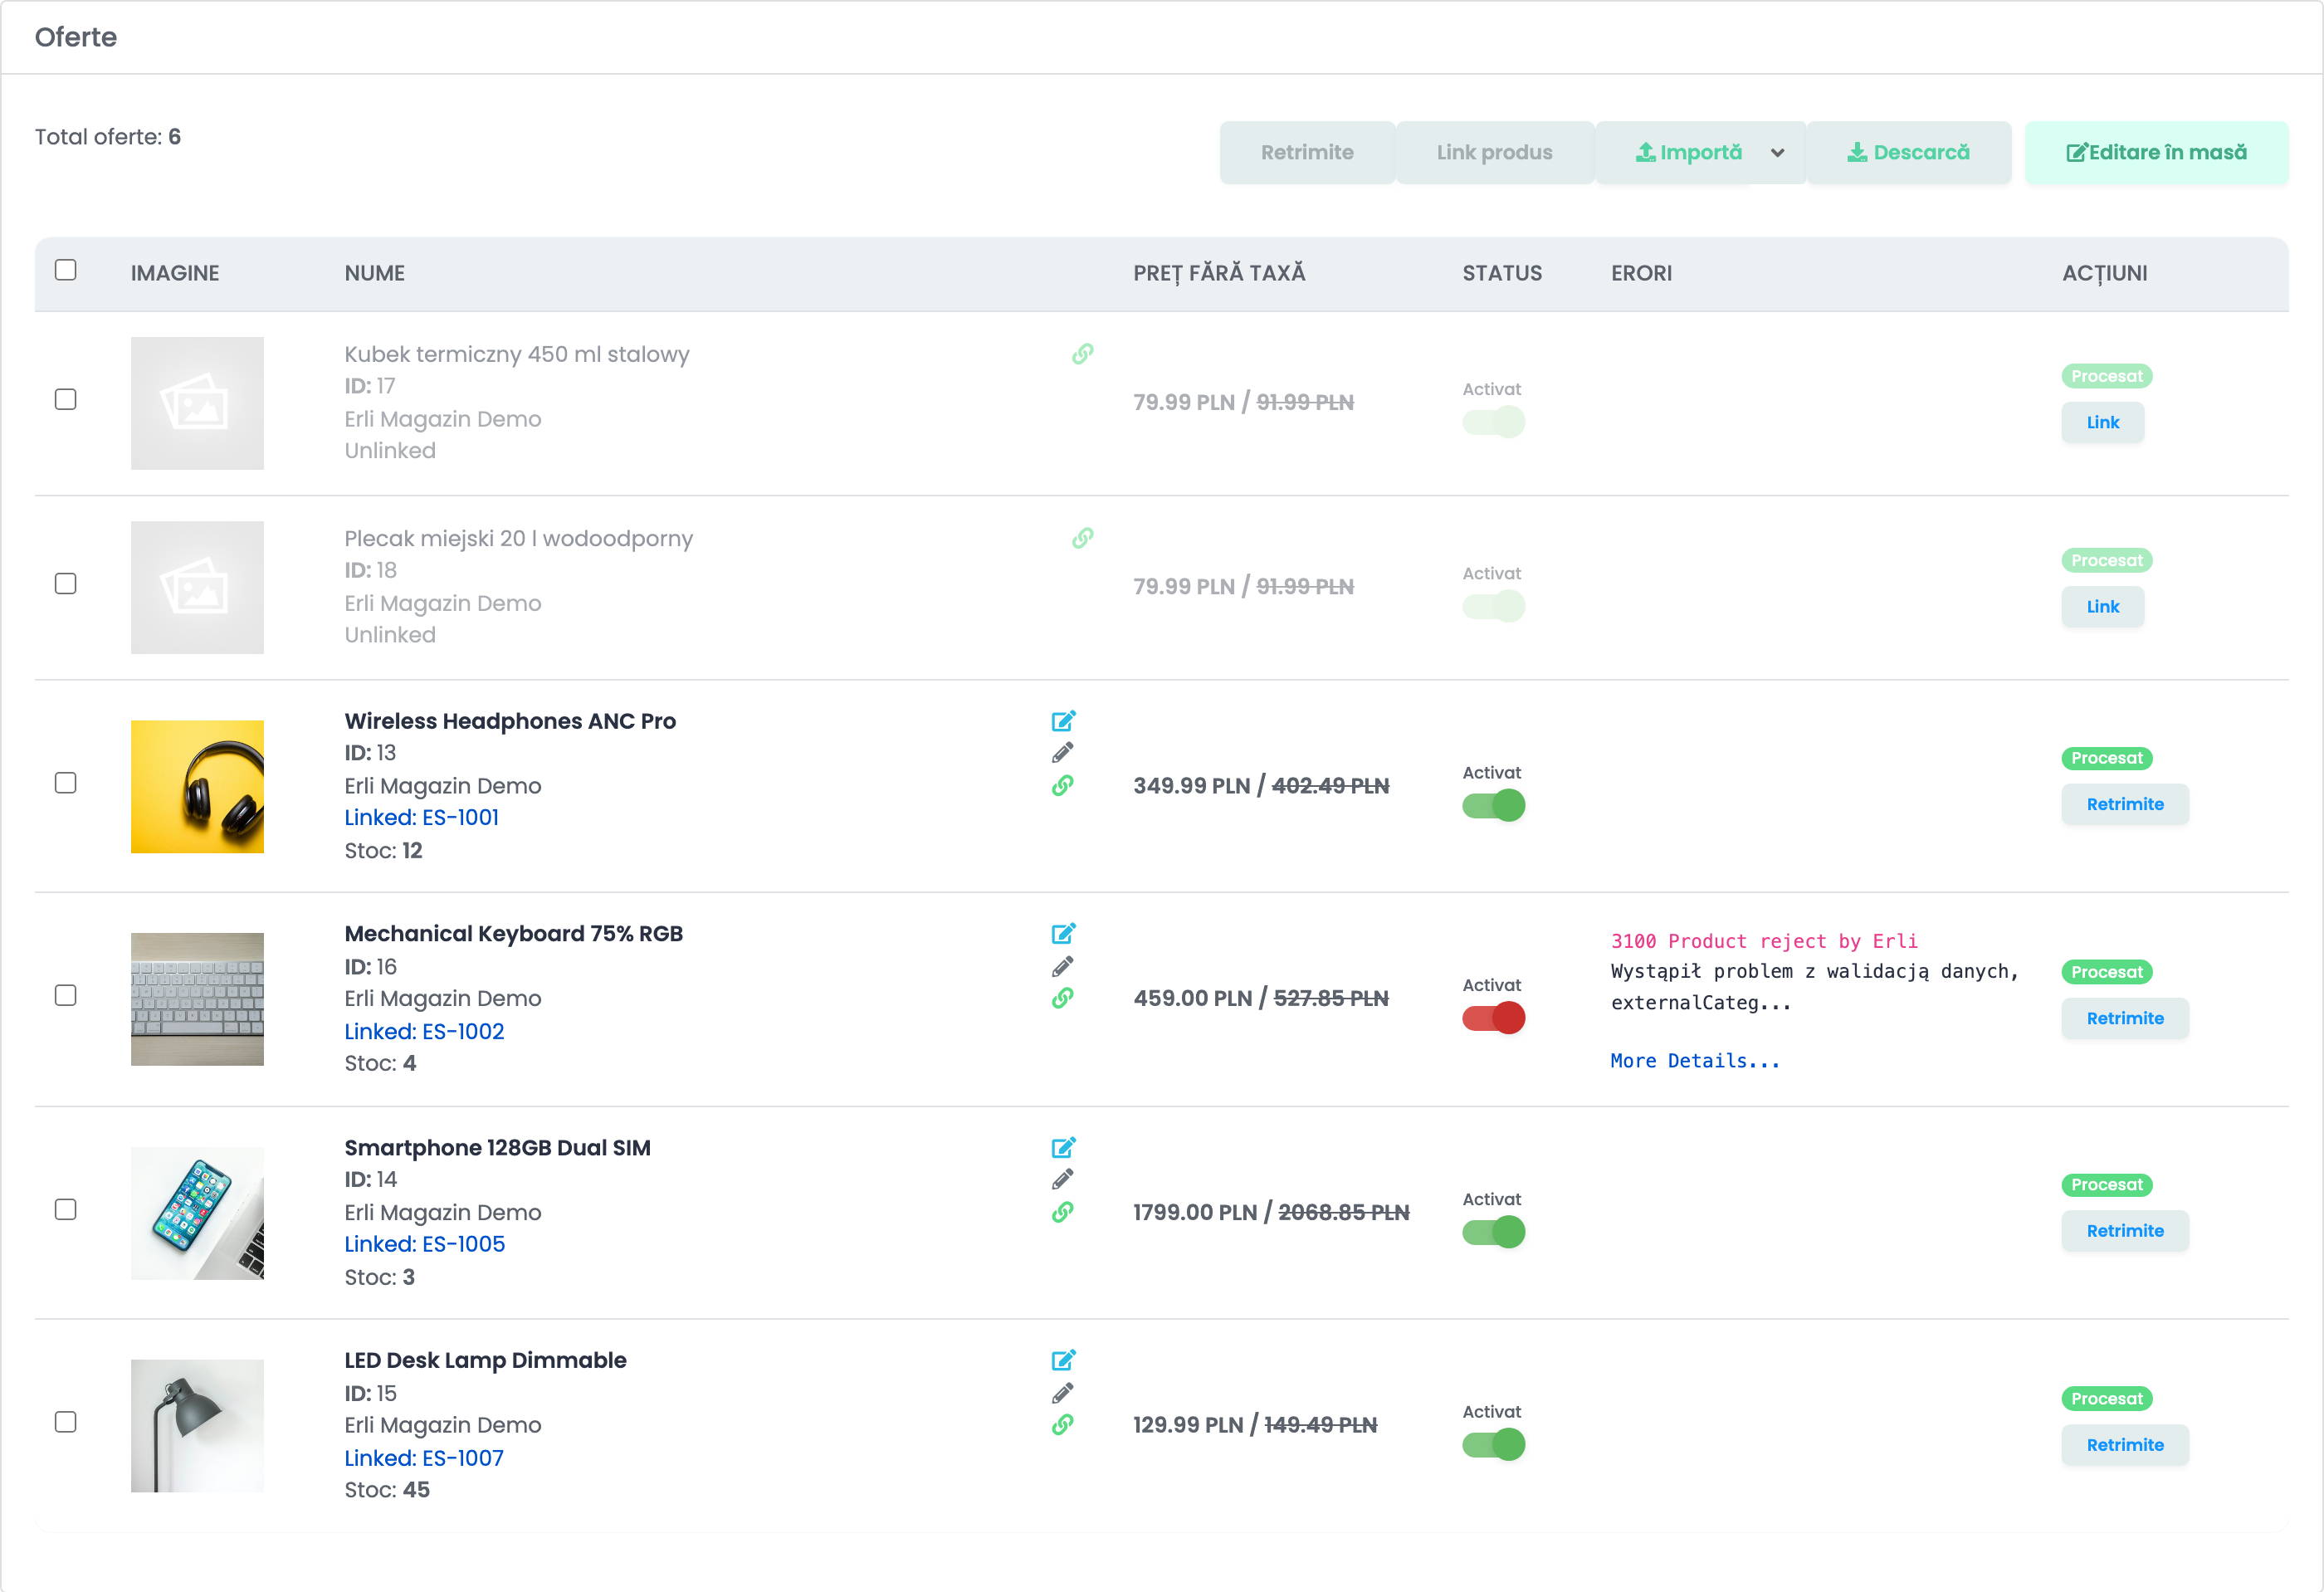Click the pencil icon for Mechanical Keyboard 75% RGB

tap(1062, 966)
